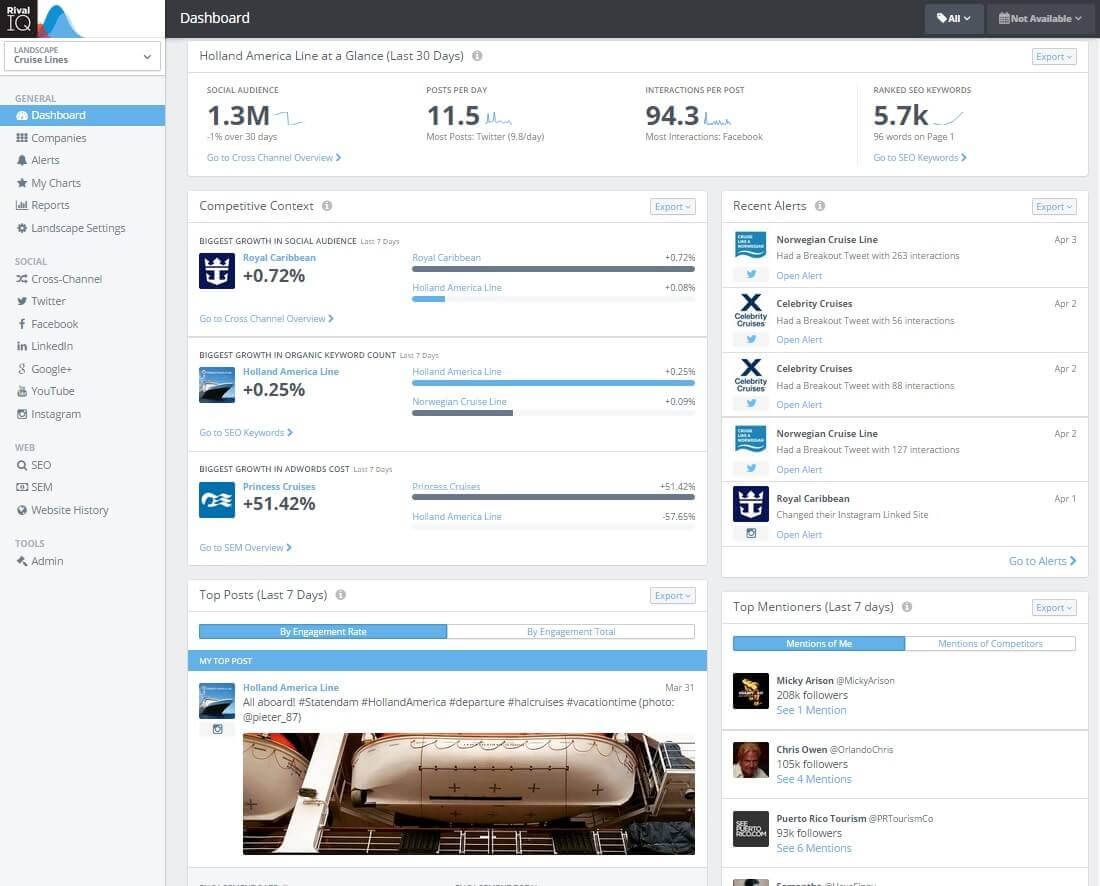Viewport: 1100px width, 886px height.
Task: Click the Dashboard gauge icon in sidebar
Action: [x=22, y=115]
